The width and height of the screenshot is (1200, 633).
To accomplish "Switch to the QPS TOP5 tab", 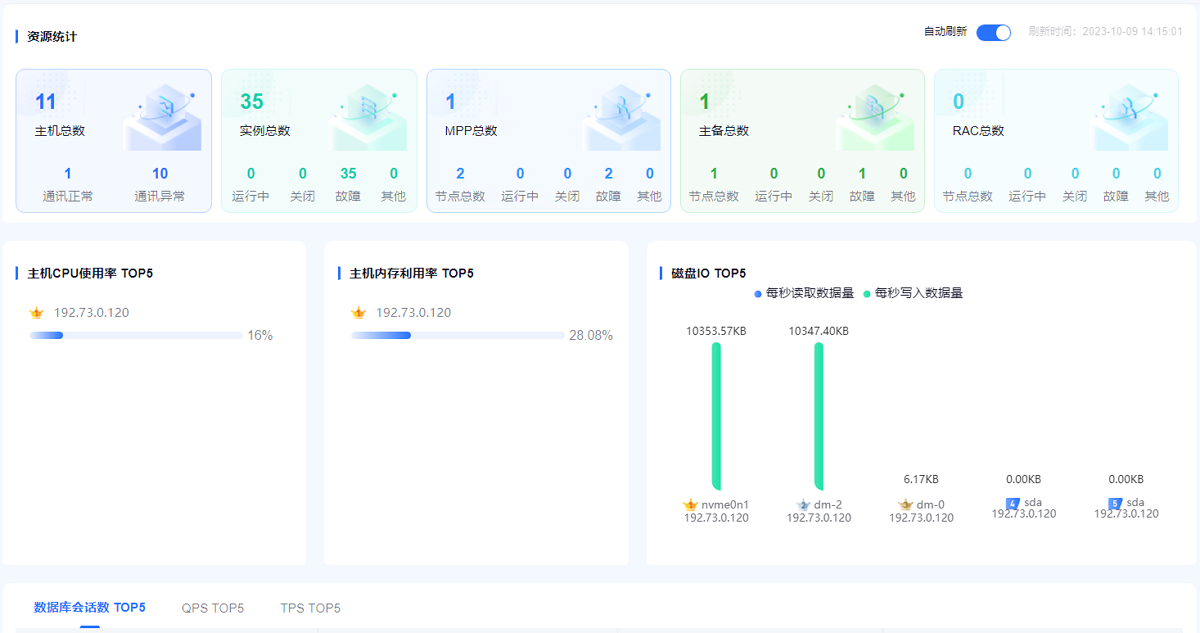I will [x=212, y=608].
